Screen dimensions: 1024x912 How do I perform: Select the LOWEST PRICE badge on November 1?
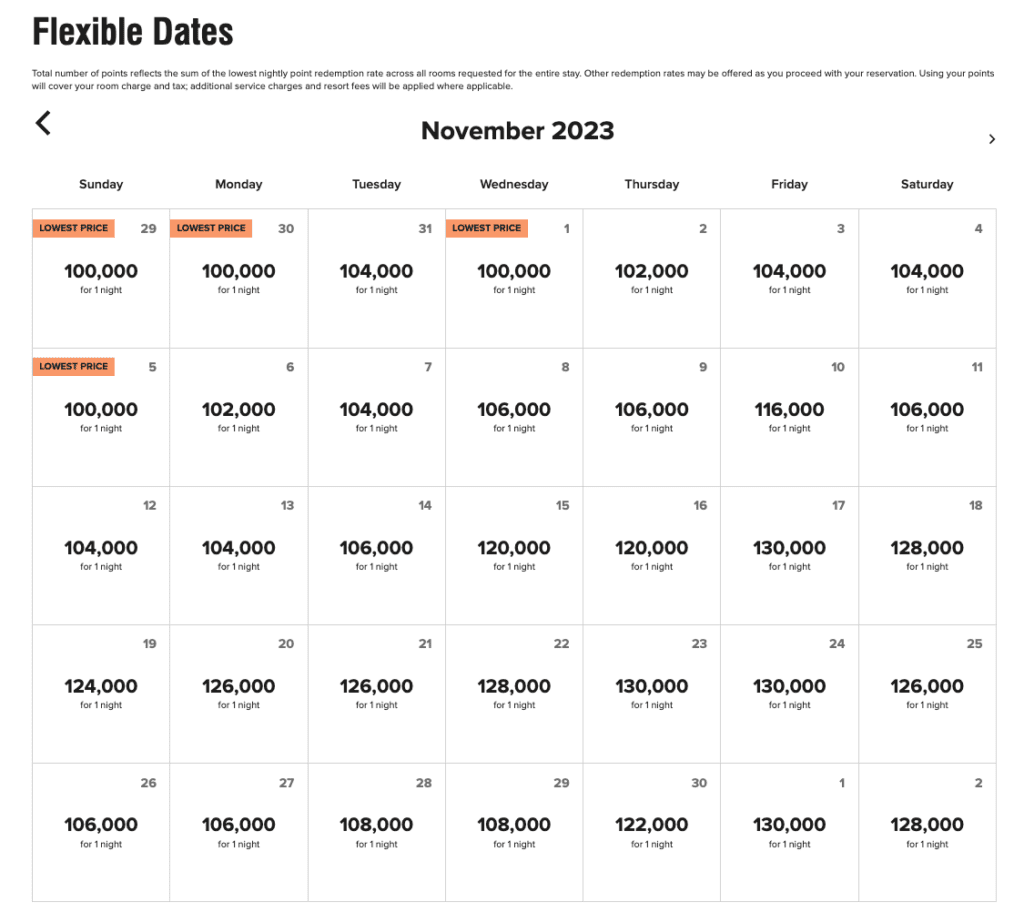pyautogui.click(x=486, y=228)
